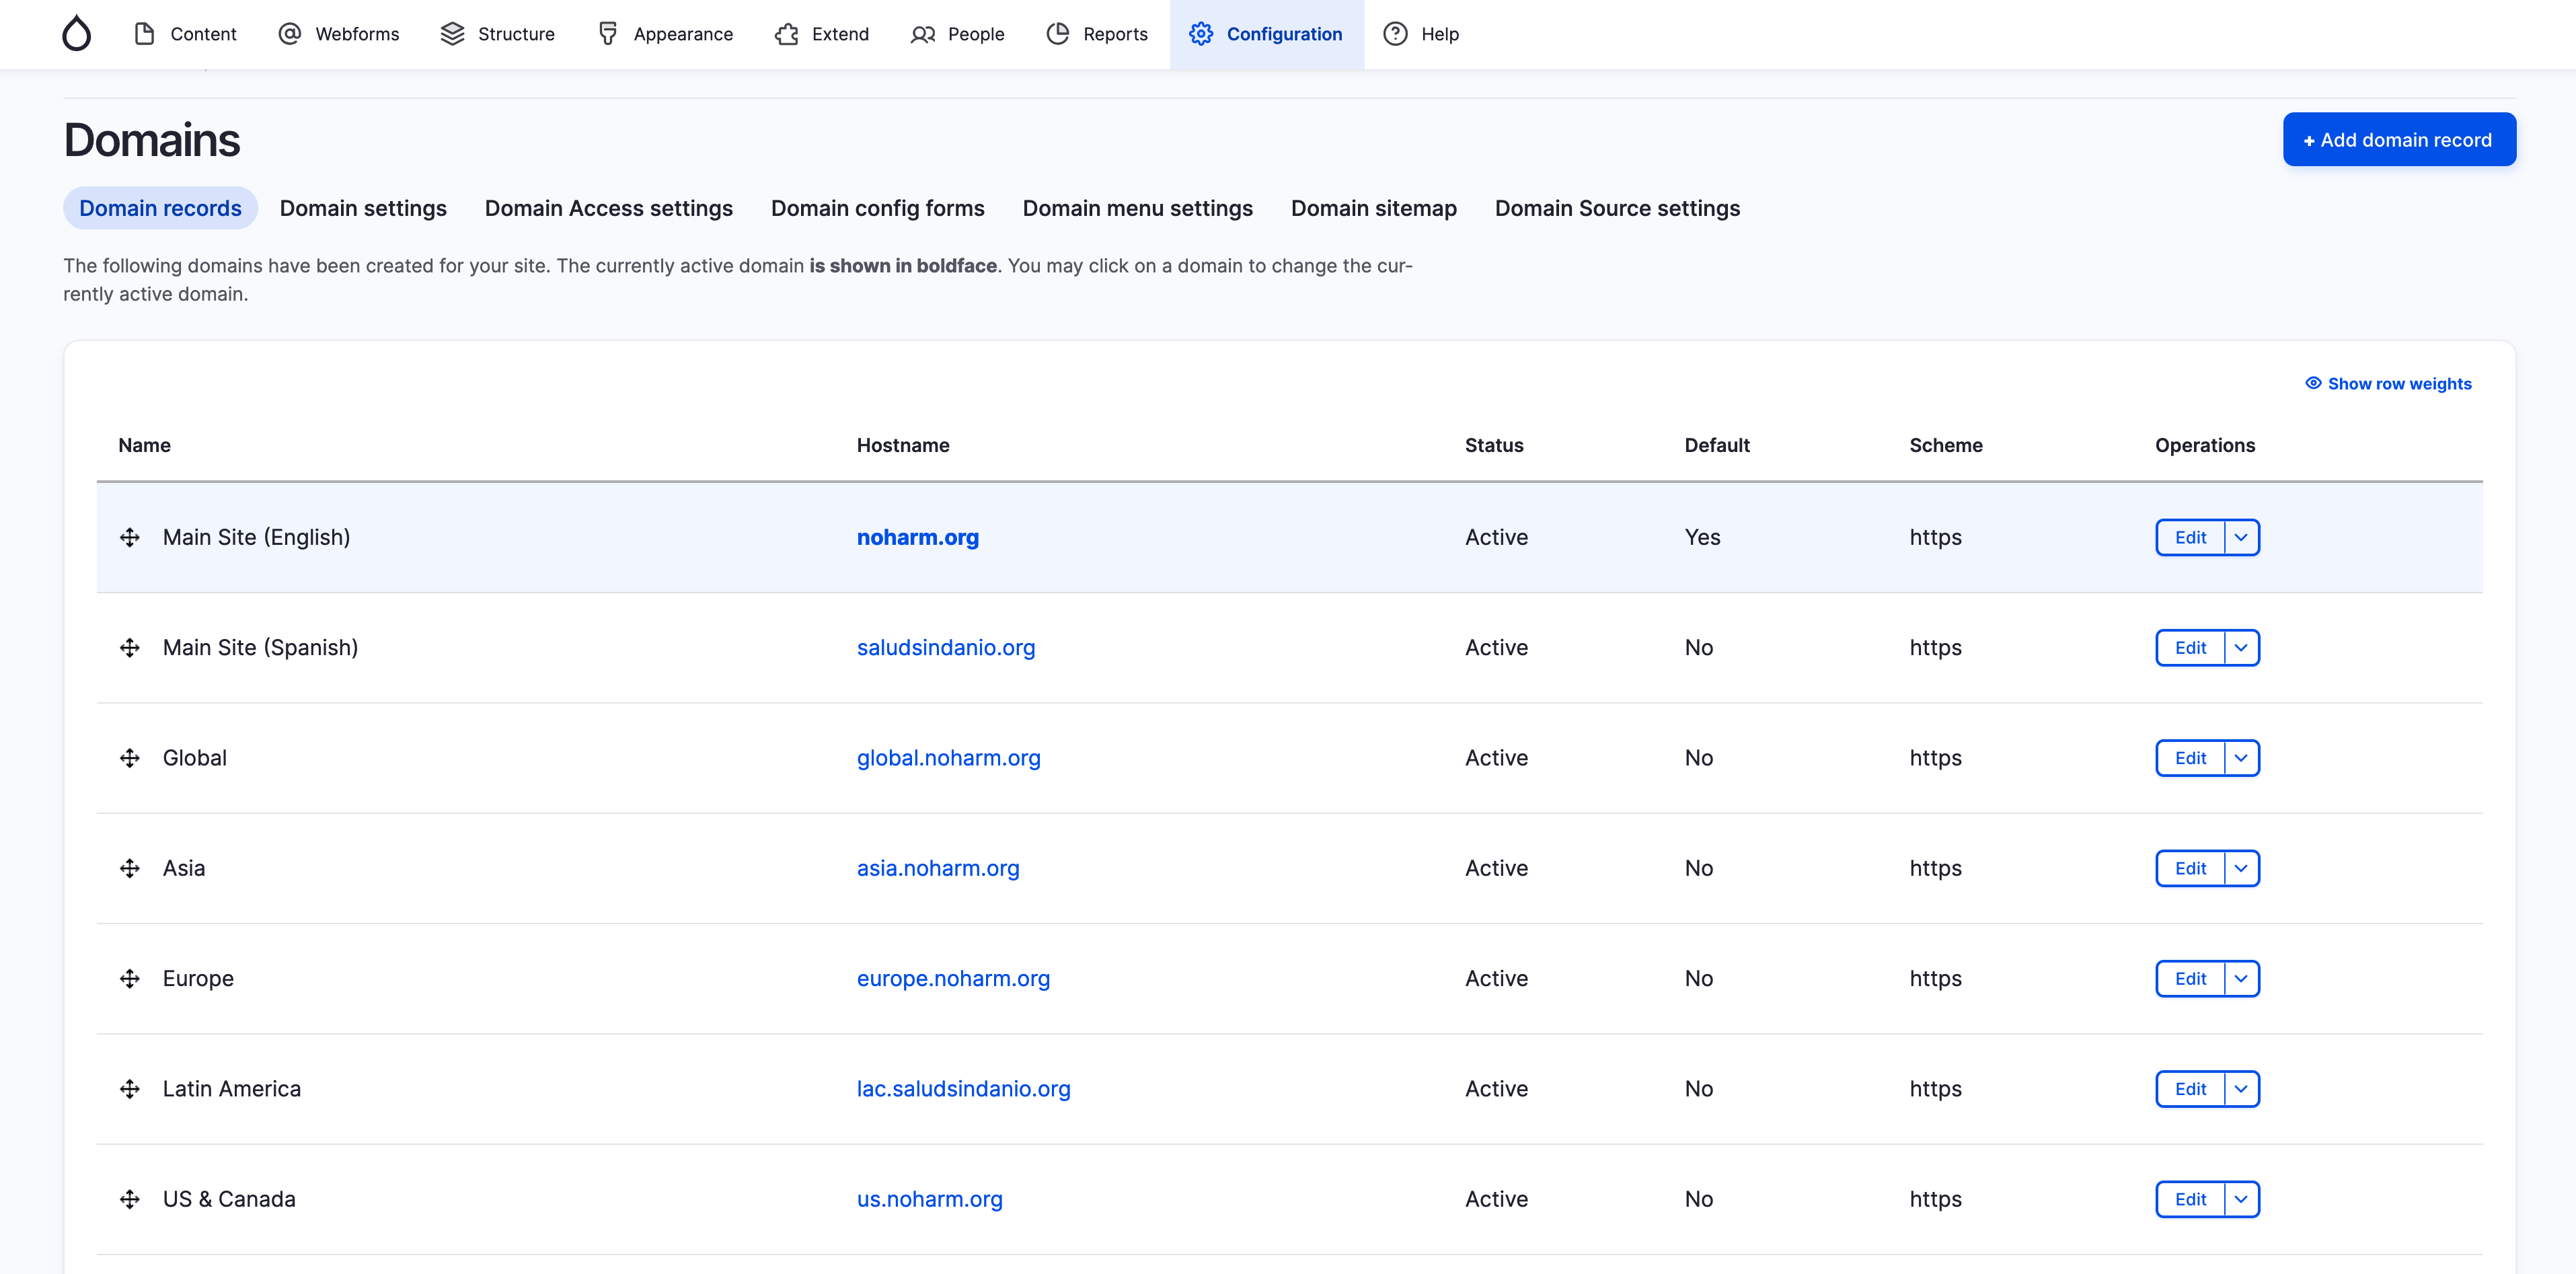Click the Domains page heading
The width and height of the screenshot is (2576, 1274).
tap(152, 139)
